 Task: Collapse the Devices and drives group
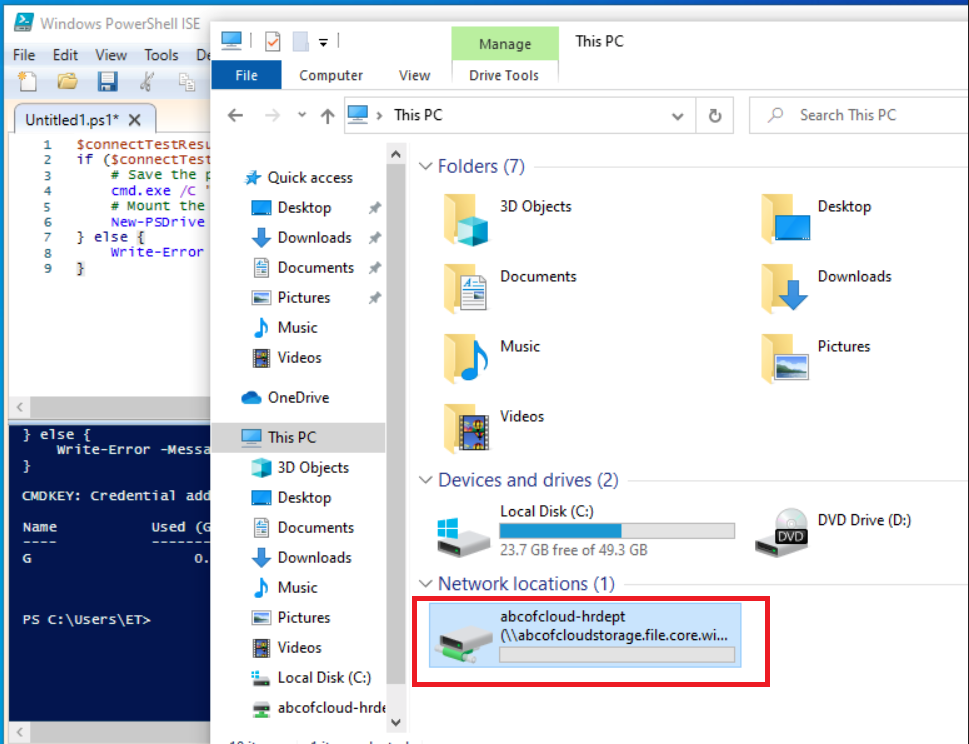click(426, 481)
